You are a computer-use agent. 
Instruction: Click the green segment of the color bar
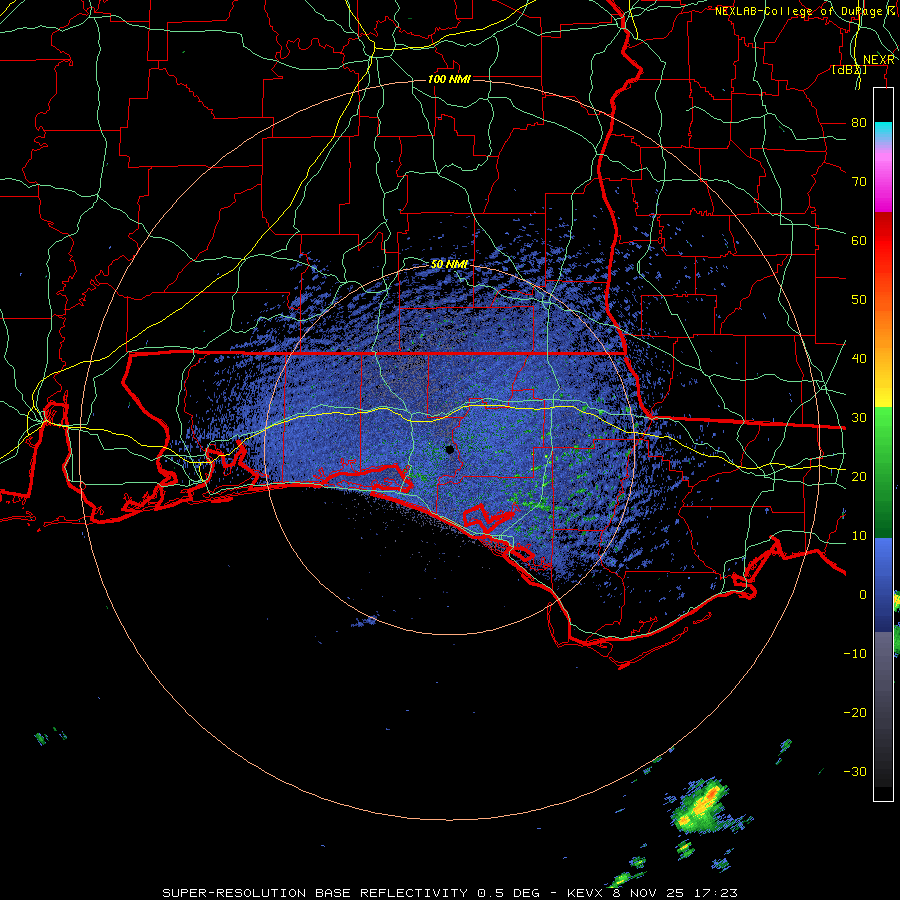click(883, 472)
